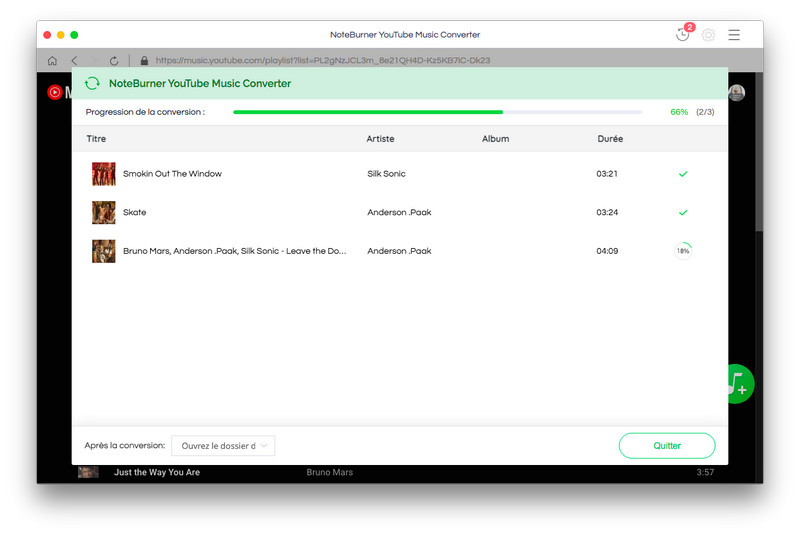Click the 3:57 duration in background list

coord(705,472)
